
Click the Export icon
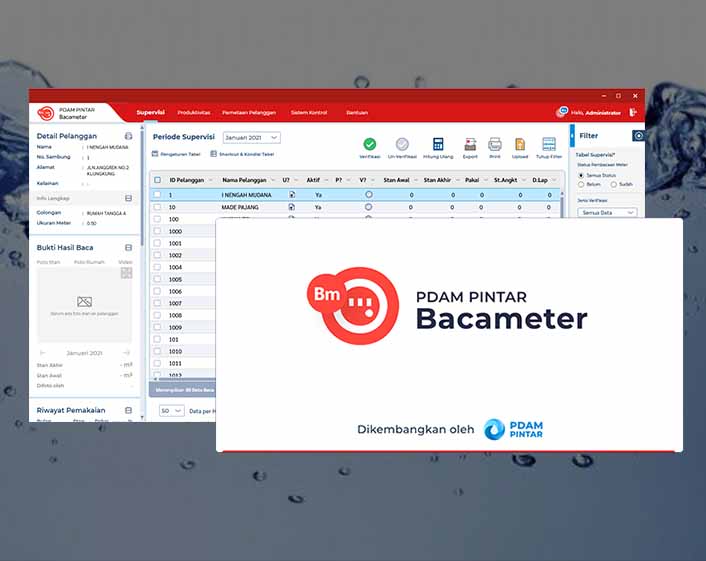coord(470,144)
